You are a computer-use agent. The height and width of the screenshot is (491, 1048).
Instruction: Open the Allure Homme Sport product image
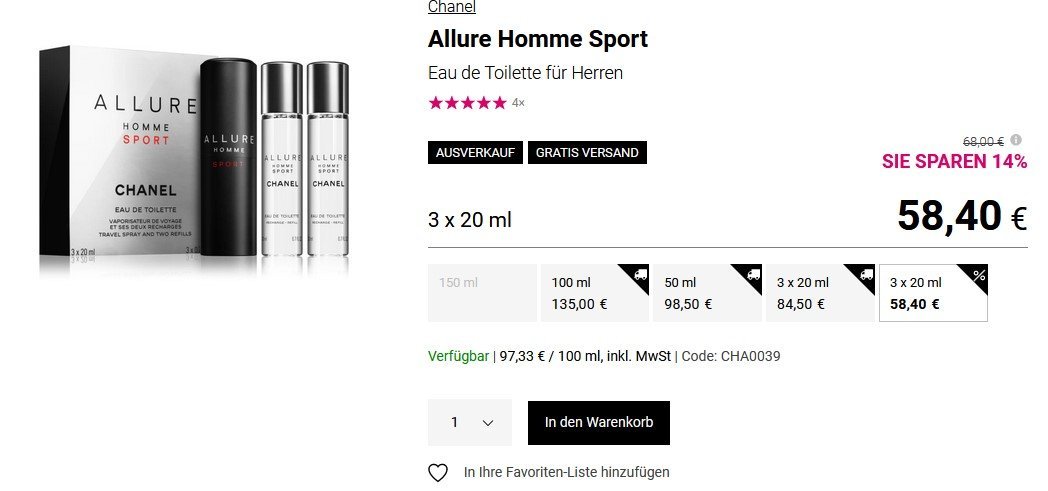(194, 160)
